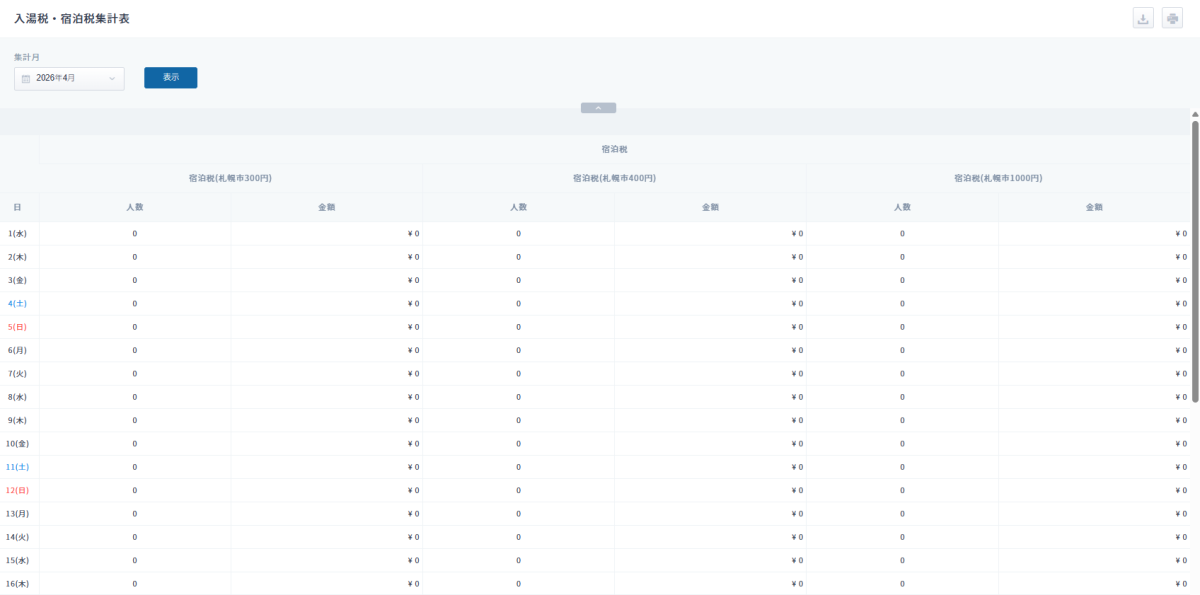Screen dimensions: 1200x595
Task: Open the 集計月 month dropdown arrow
Action: (x=112, y=78)
